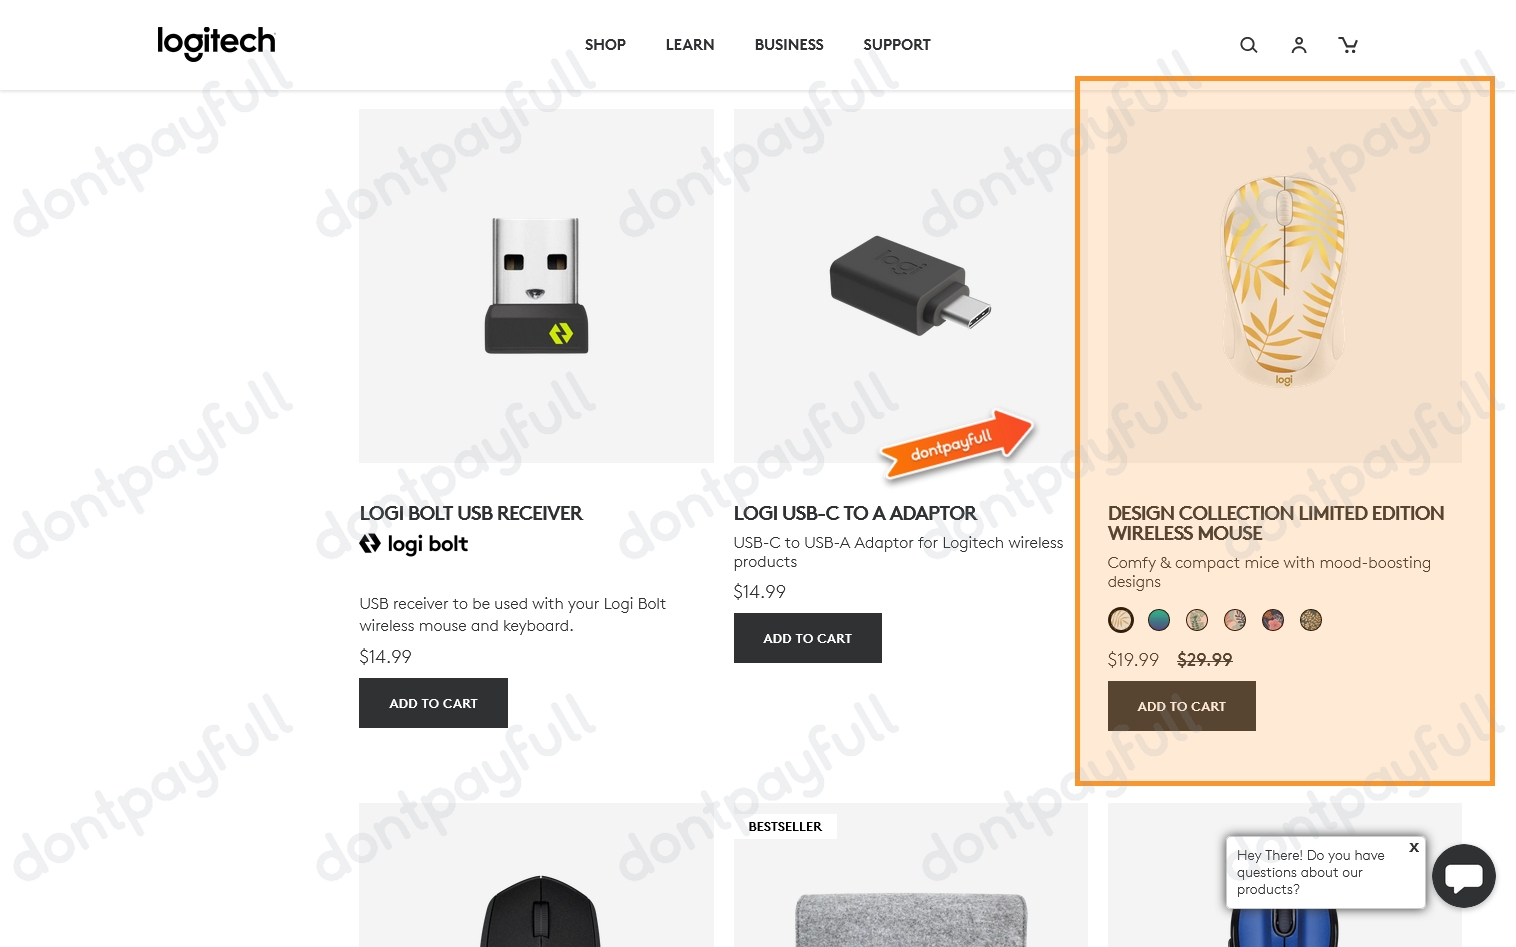The image size is (1516, 947).
Task: Add Logi USB-C to A Adaptor to cart
Action: pyautogui.click(x=807, y=638)
